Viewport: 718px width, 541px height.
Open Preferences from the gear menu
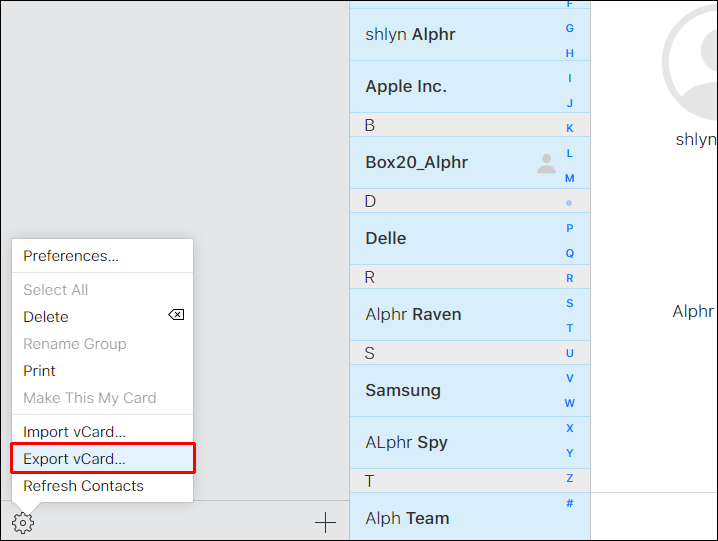(71, 256)
